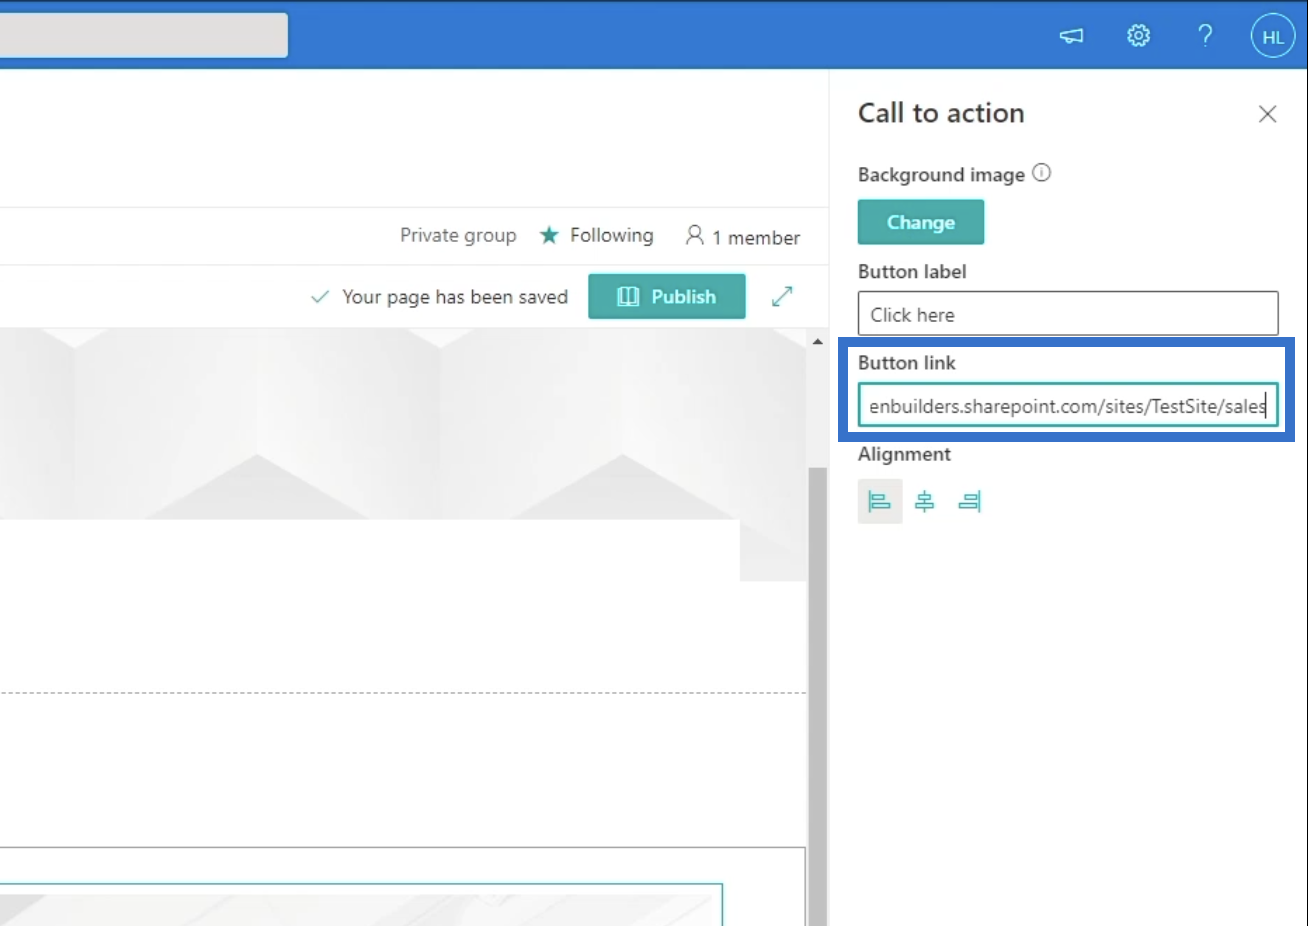
Task: Click the Button label caption
Action: (912, 271)
